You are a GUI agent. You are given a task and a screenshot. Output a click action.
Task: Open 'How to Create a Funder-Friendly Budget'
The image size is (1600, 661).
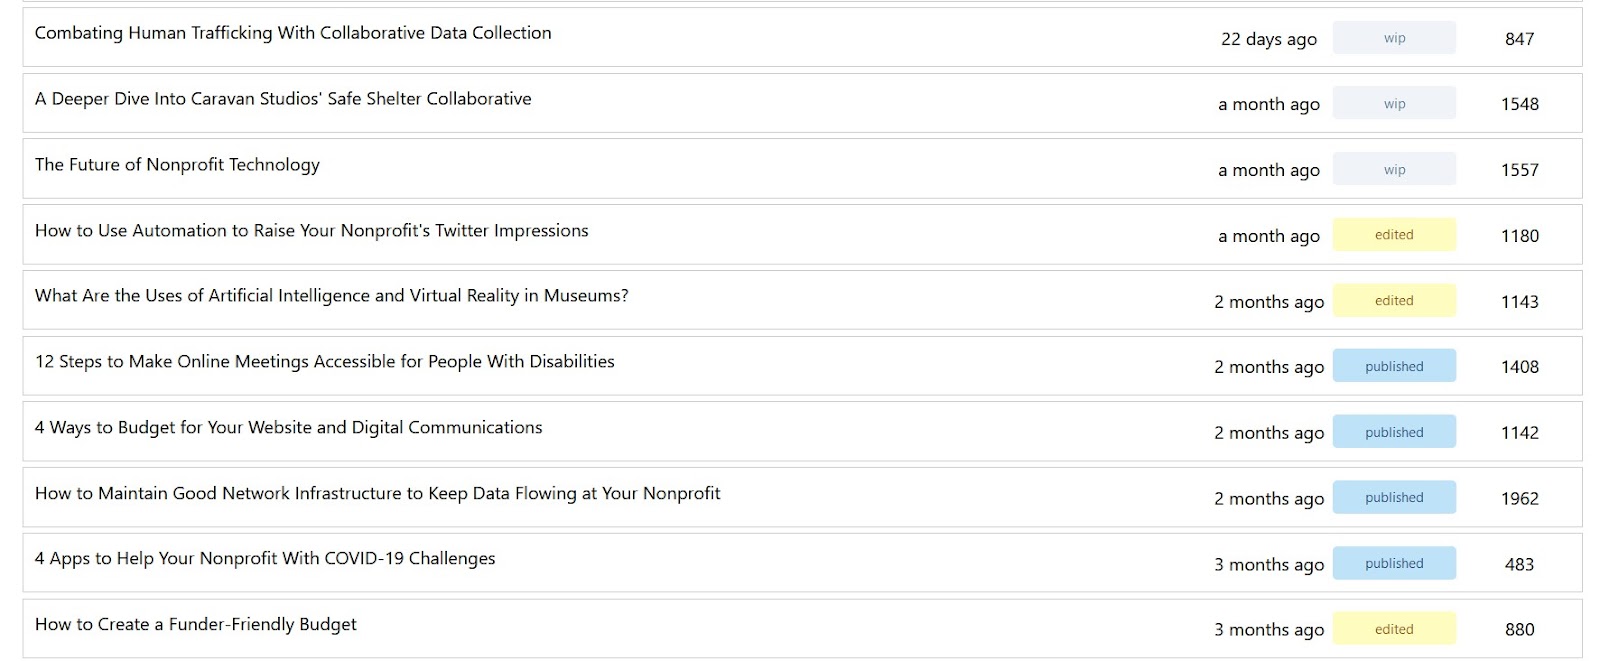coord(195,625)
